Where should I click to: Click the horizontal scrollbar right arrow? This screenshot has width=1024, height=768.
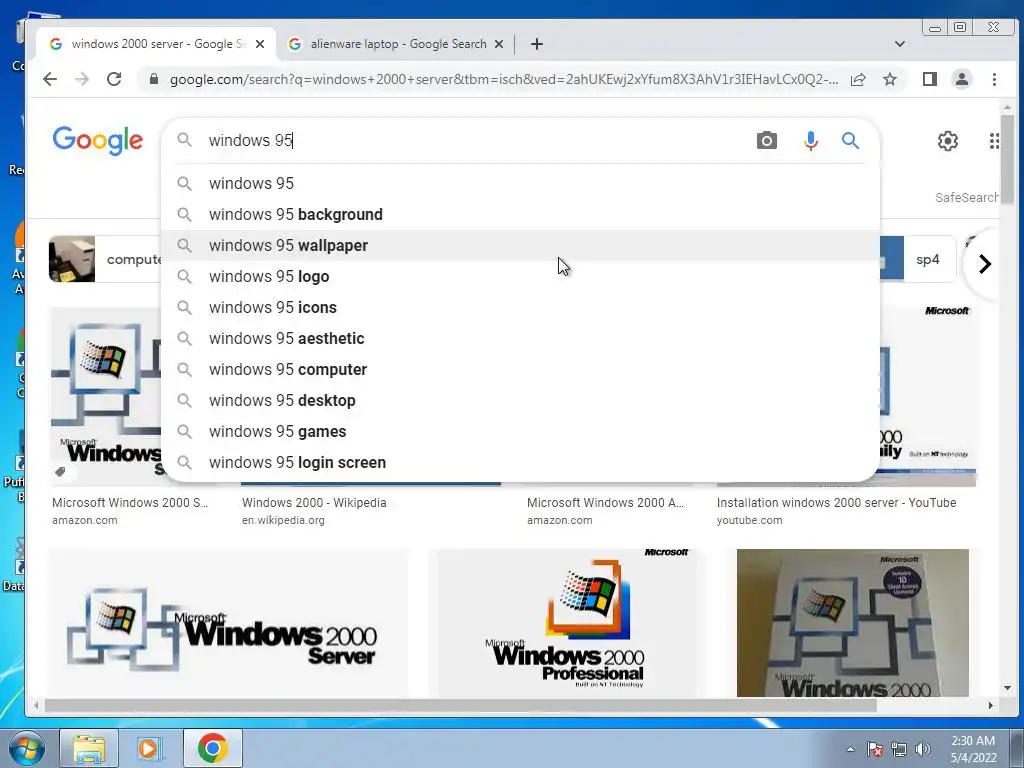pos(991,706)
